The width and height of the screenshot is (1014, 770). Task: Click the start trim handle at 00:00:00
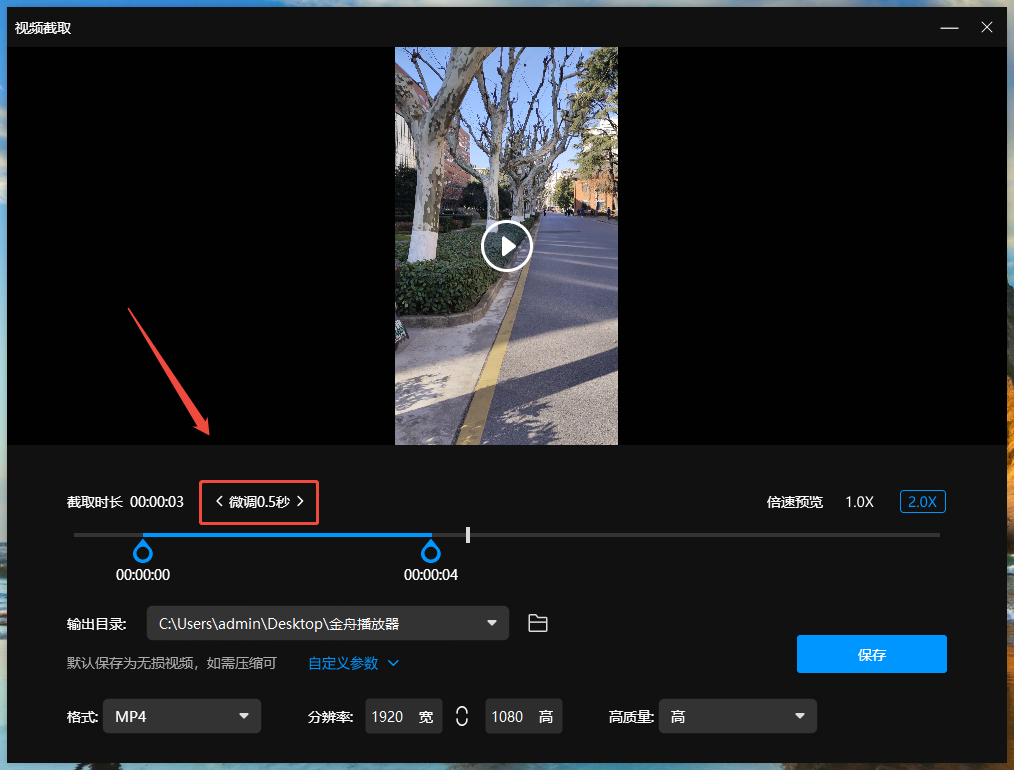142,552
